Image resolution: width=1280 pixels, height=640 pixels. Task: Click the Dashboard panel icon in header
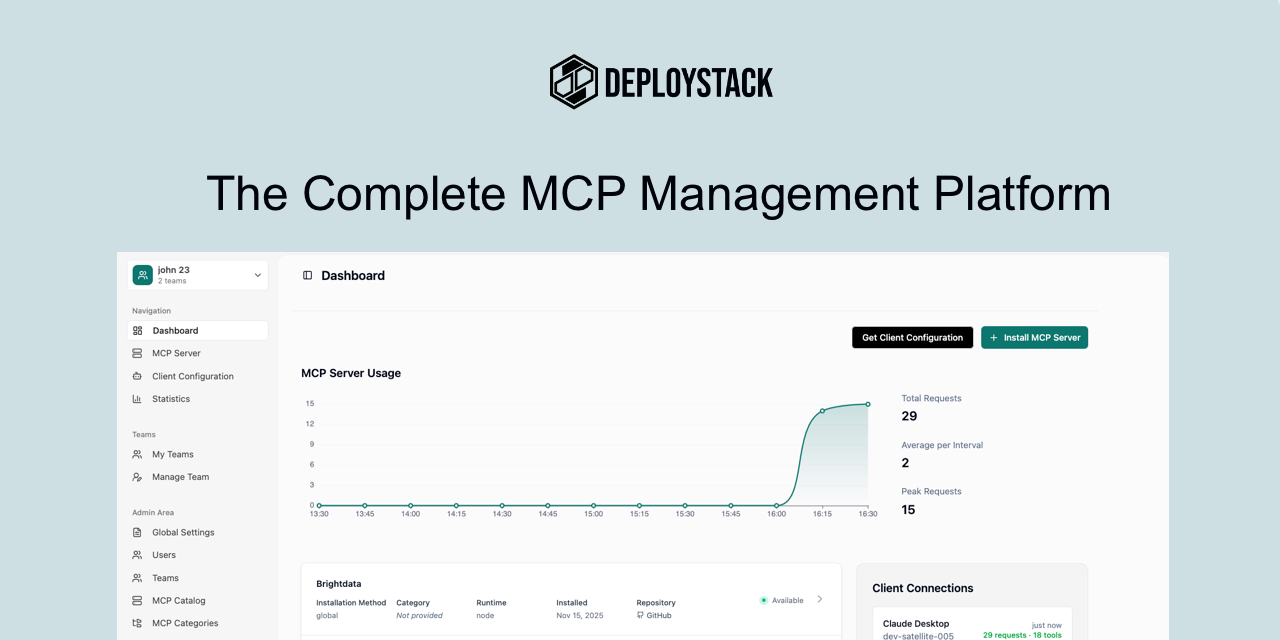point(307,275)
